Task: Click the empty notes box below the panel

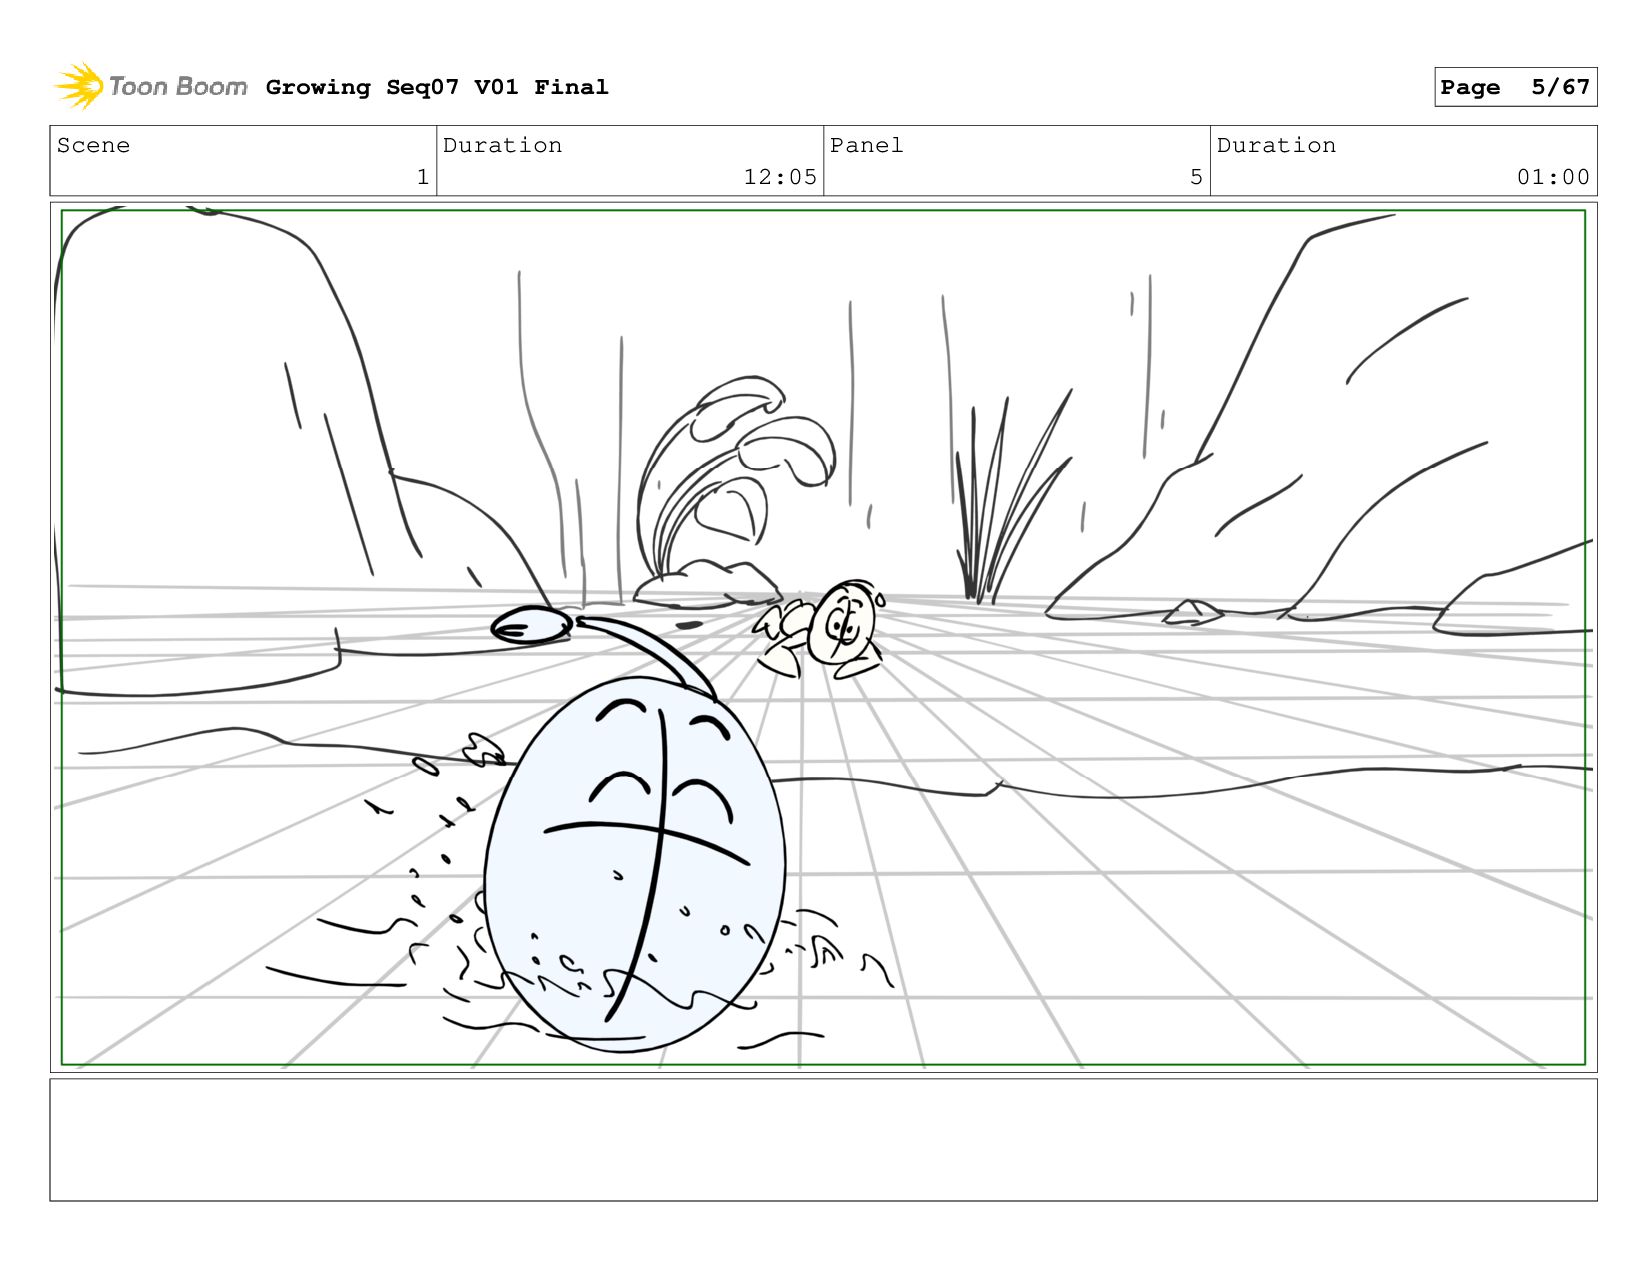Action: [x=823, y=1140]
